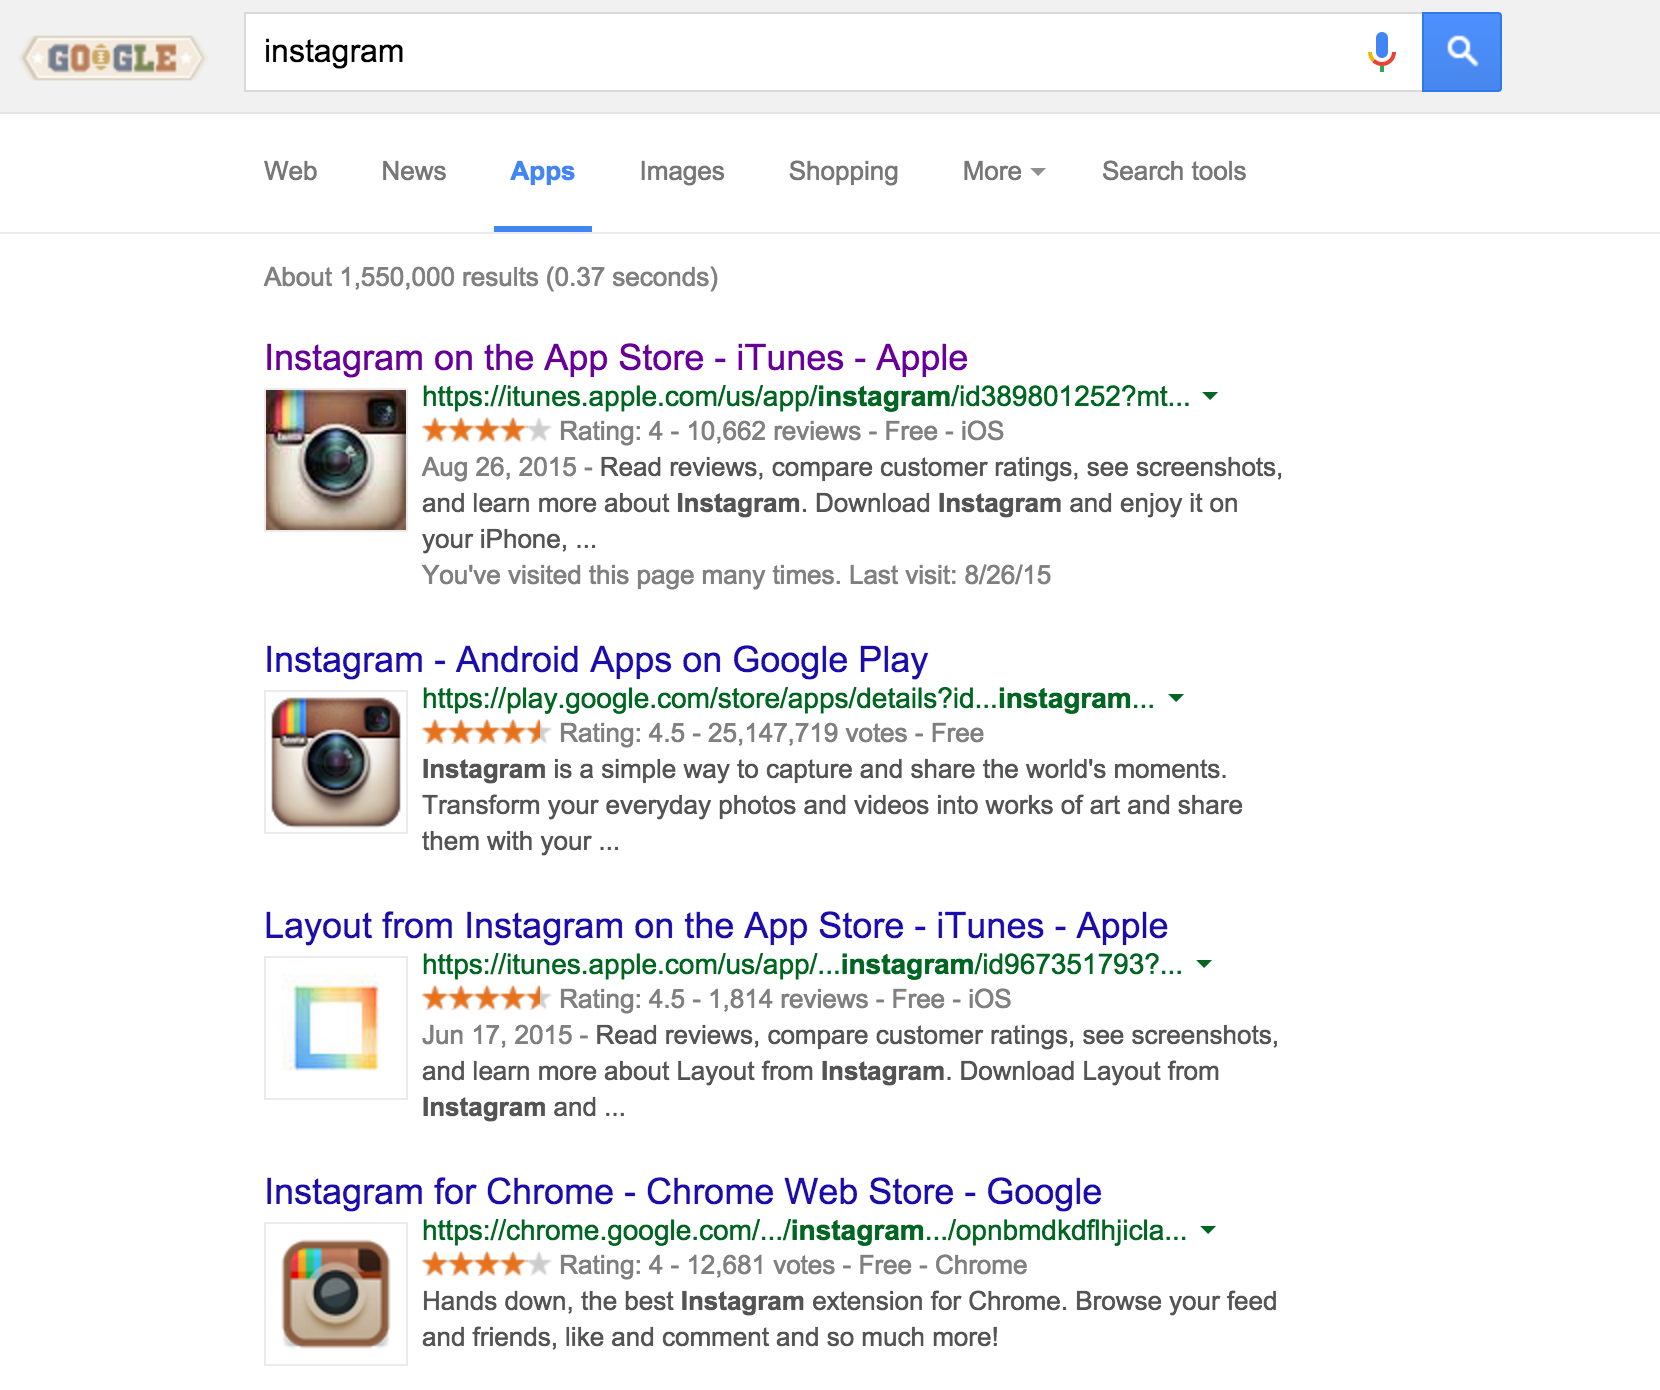The height and width of the screenshot is (1390, 1660).
Task: Open Layout from Instagram app icon thumbnail
Action: (336, 1028)
